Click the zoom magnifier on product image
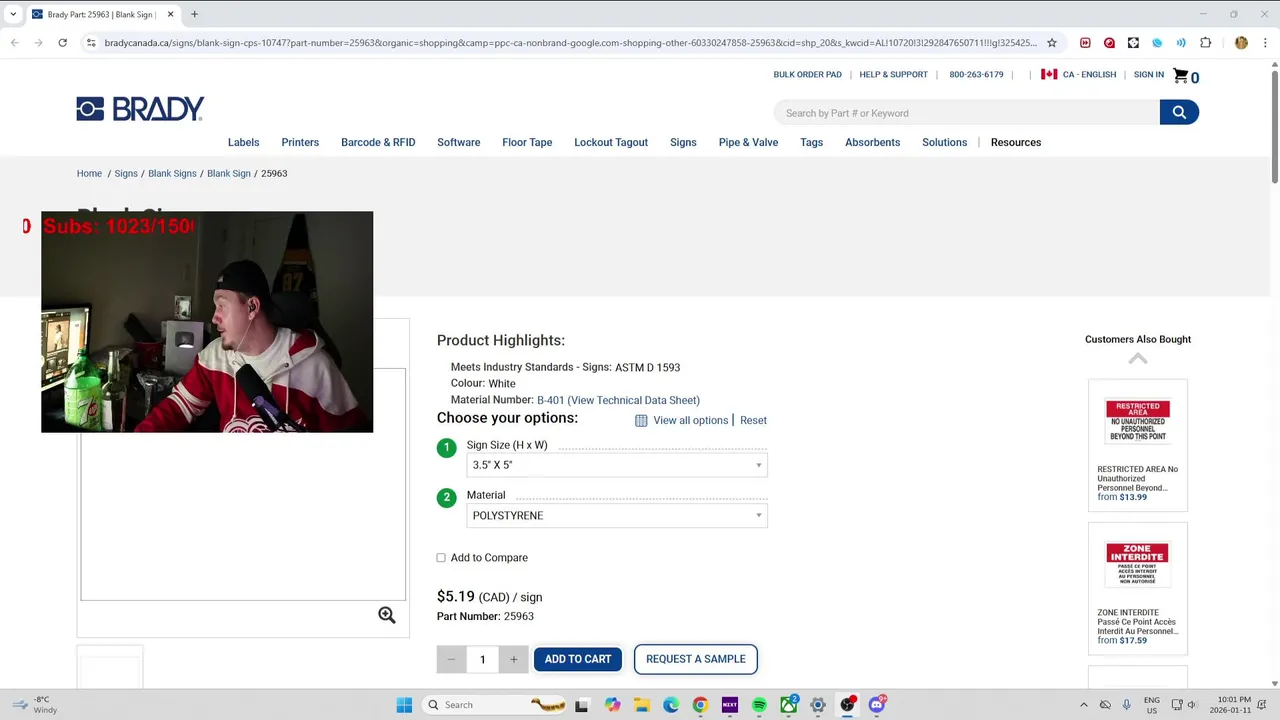 [x=387, y=615]
